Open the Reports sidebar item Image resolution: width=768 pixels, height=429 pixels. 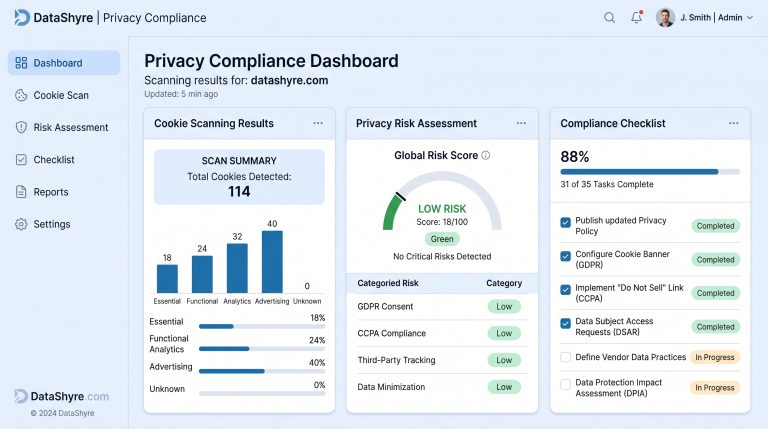(64, 192)
